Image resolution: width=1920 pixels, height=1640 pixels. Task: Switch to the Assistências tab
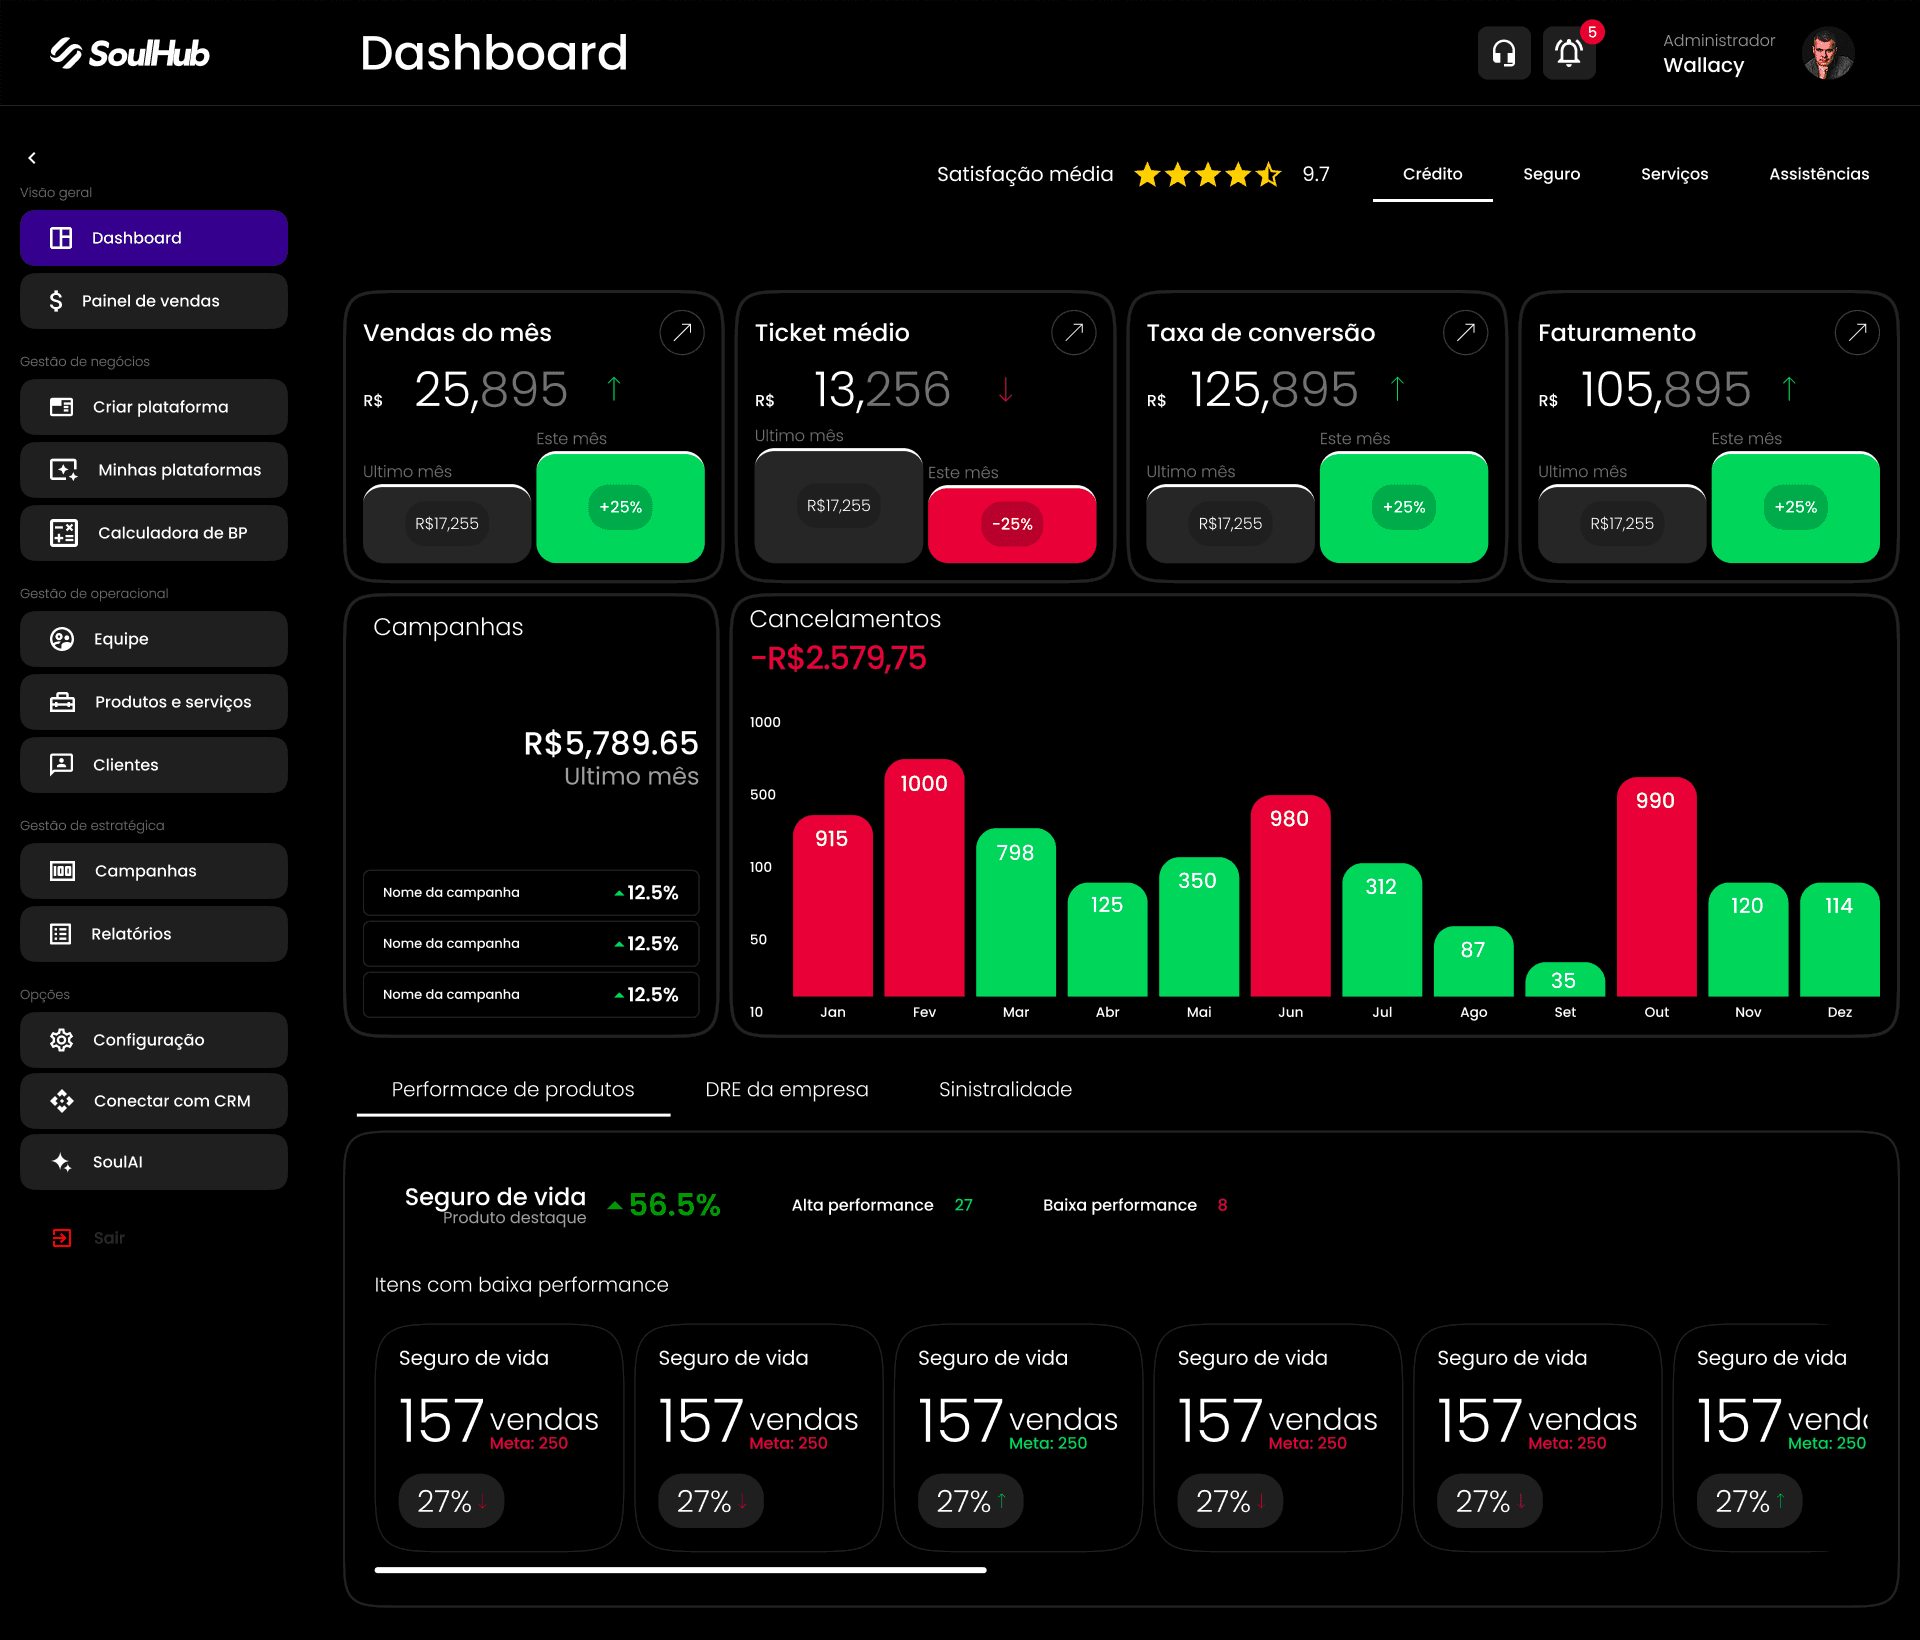click(1819, 174)
